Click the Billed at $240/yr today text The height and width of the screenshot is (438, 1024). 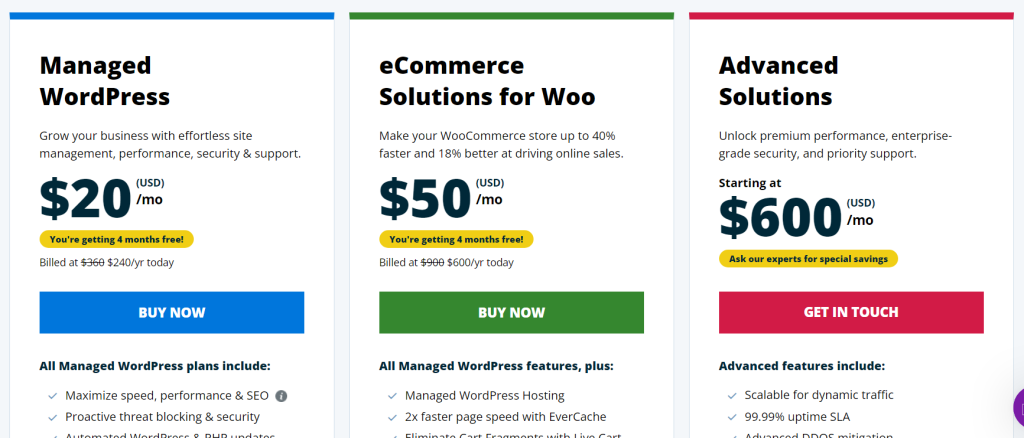(107, 262)
